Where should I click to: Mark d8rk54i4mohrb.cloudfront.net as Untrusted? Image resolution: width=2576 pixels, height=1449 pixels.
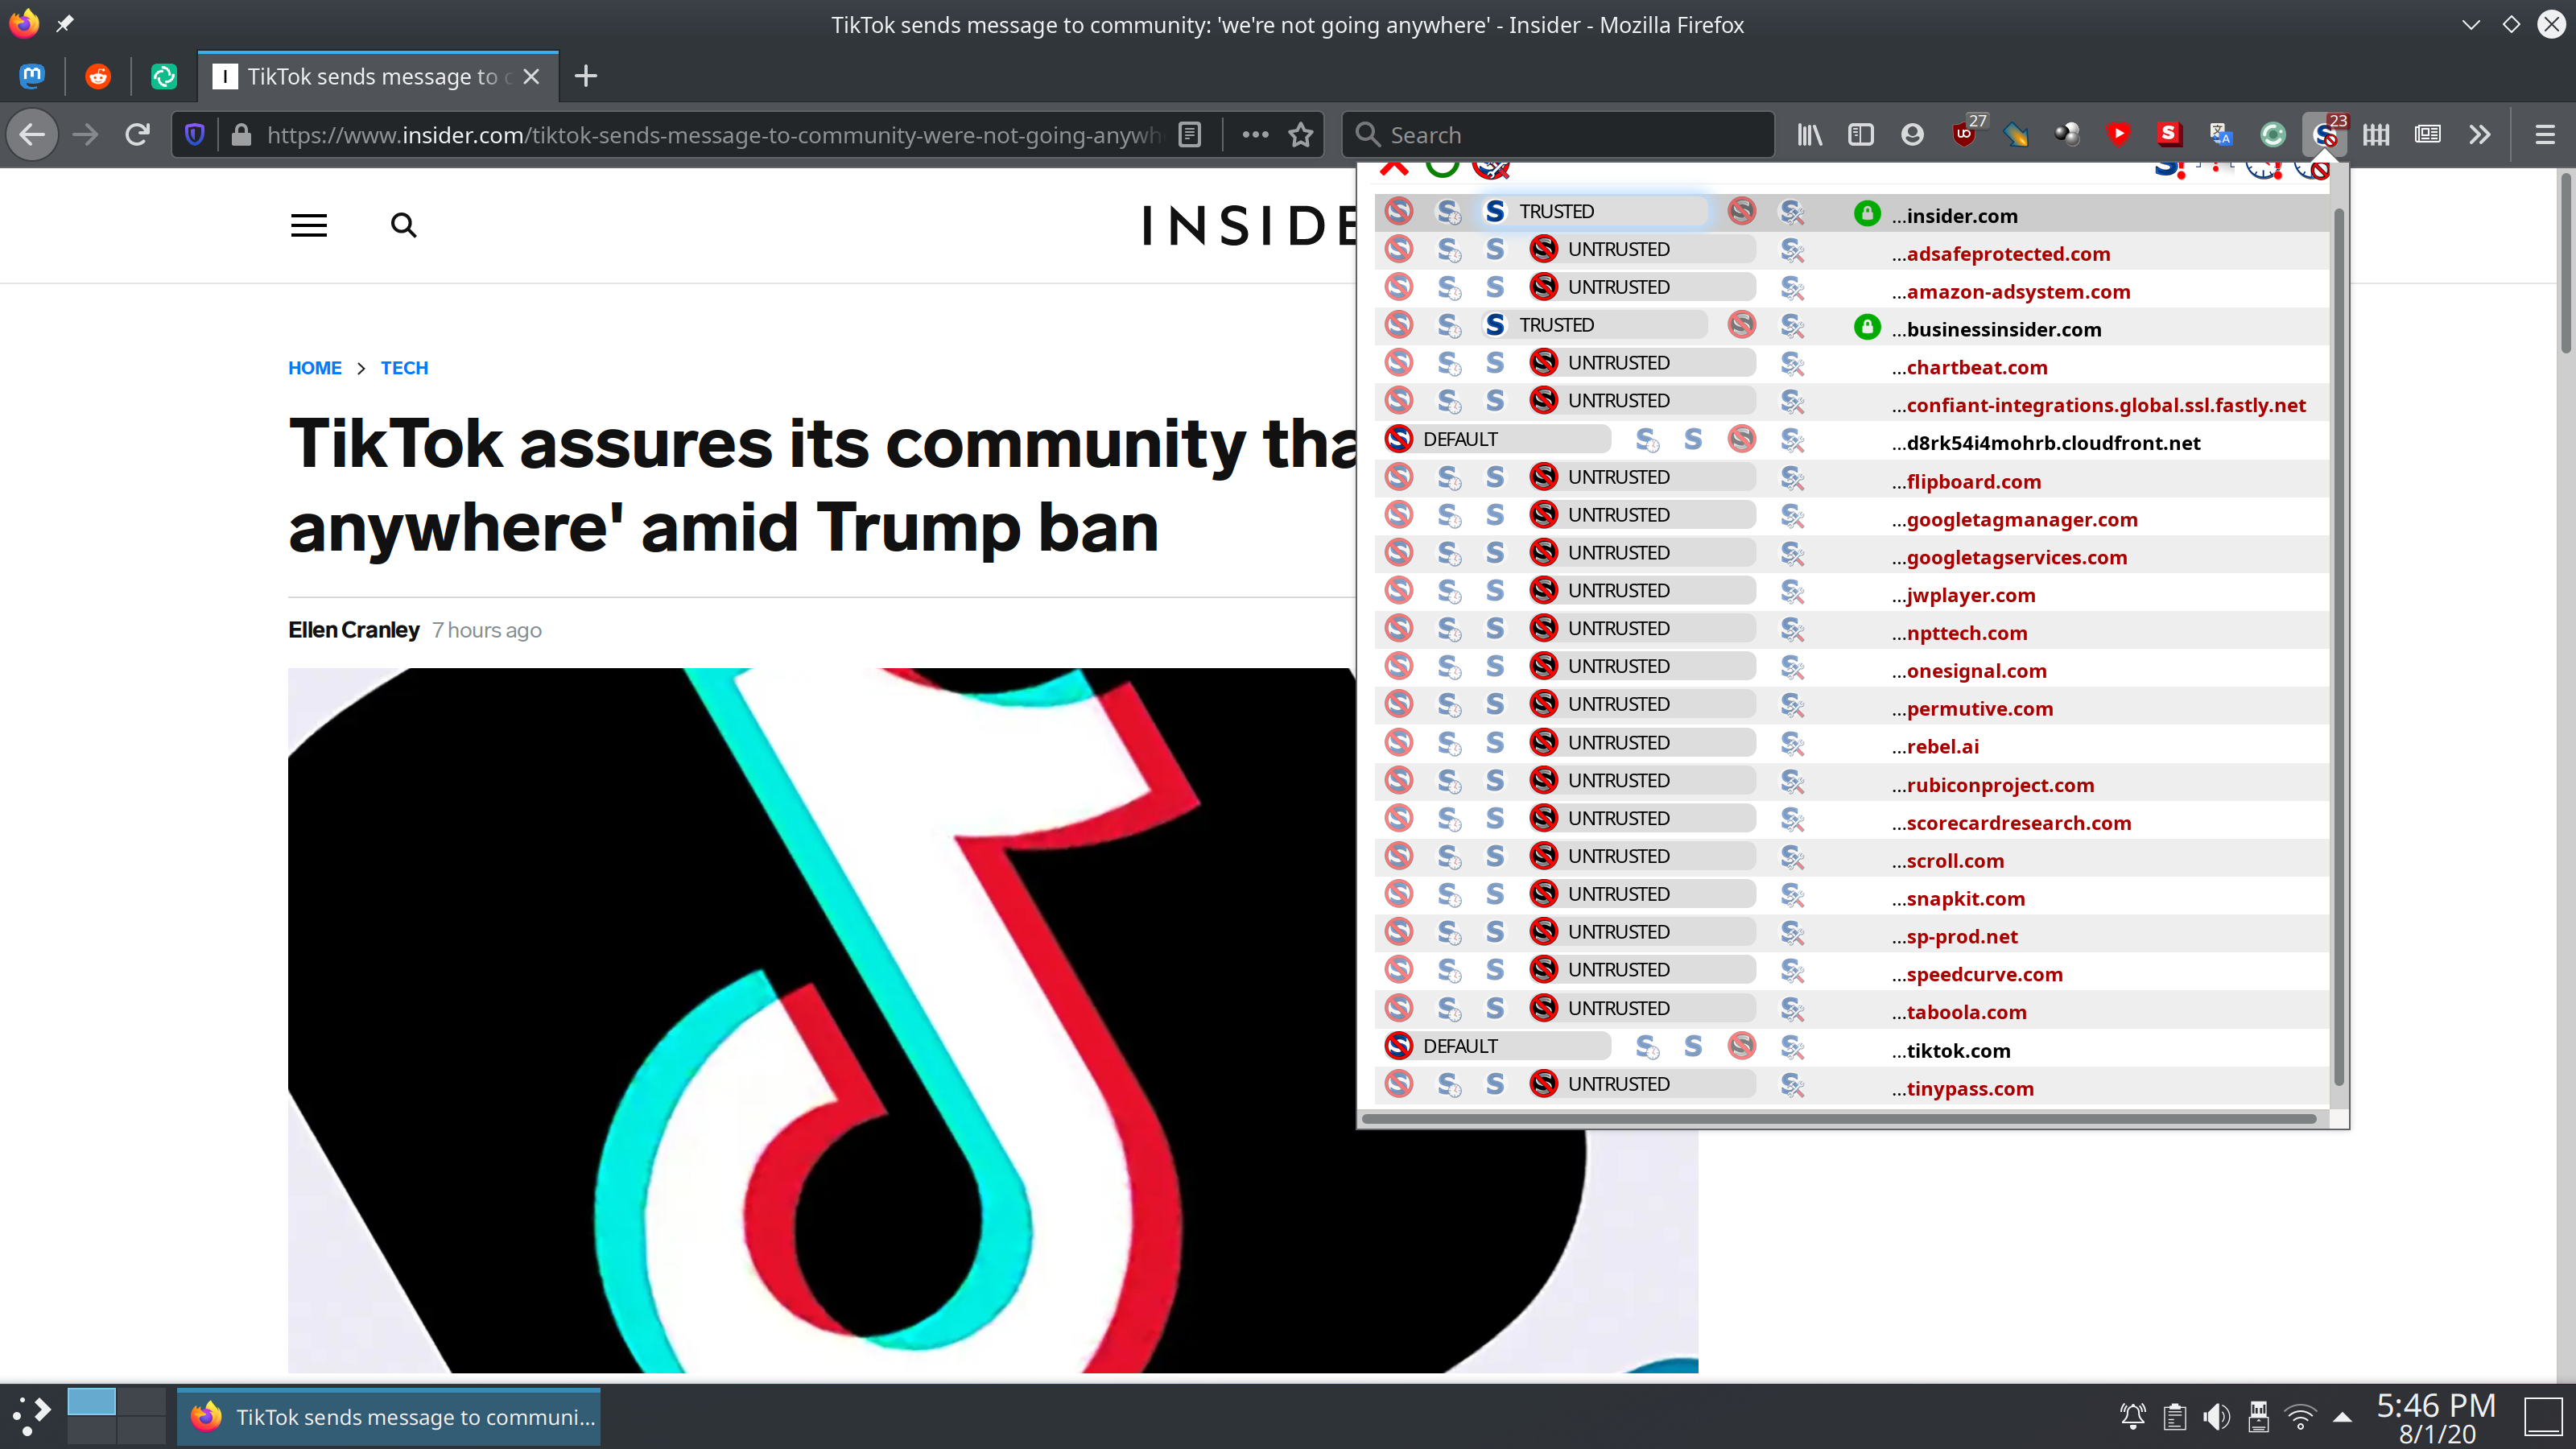1741,439
